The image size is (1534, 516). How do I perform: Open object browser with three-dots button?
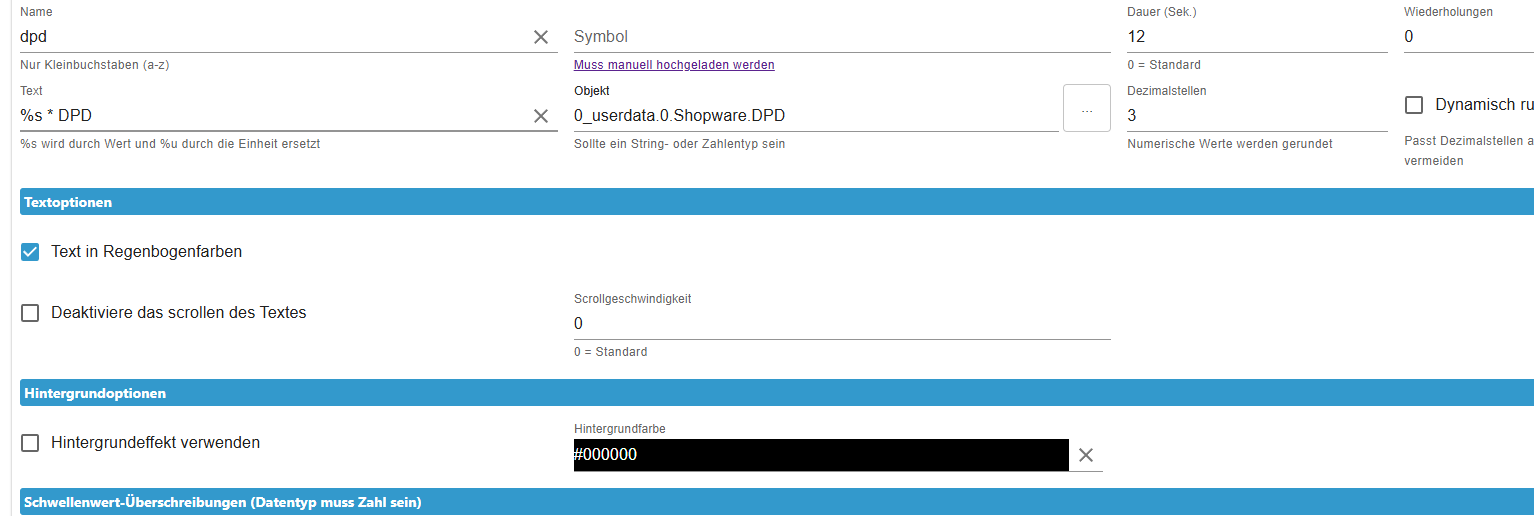pyautogui.click(x=1086, y=109)
